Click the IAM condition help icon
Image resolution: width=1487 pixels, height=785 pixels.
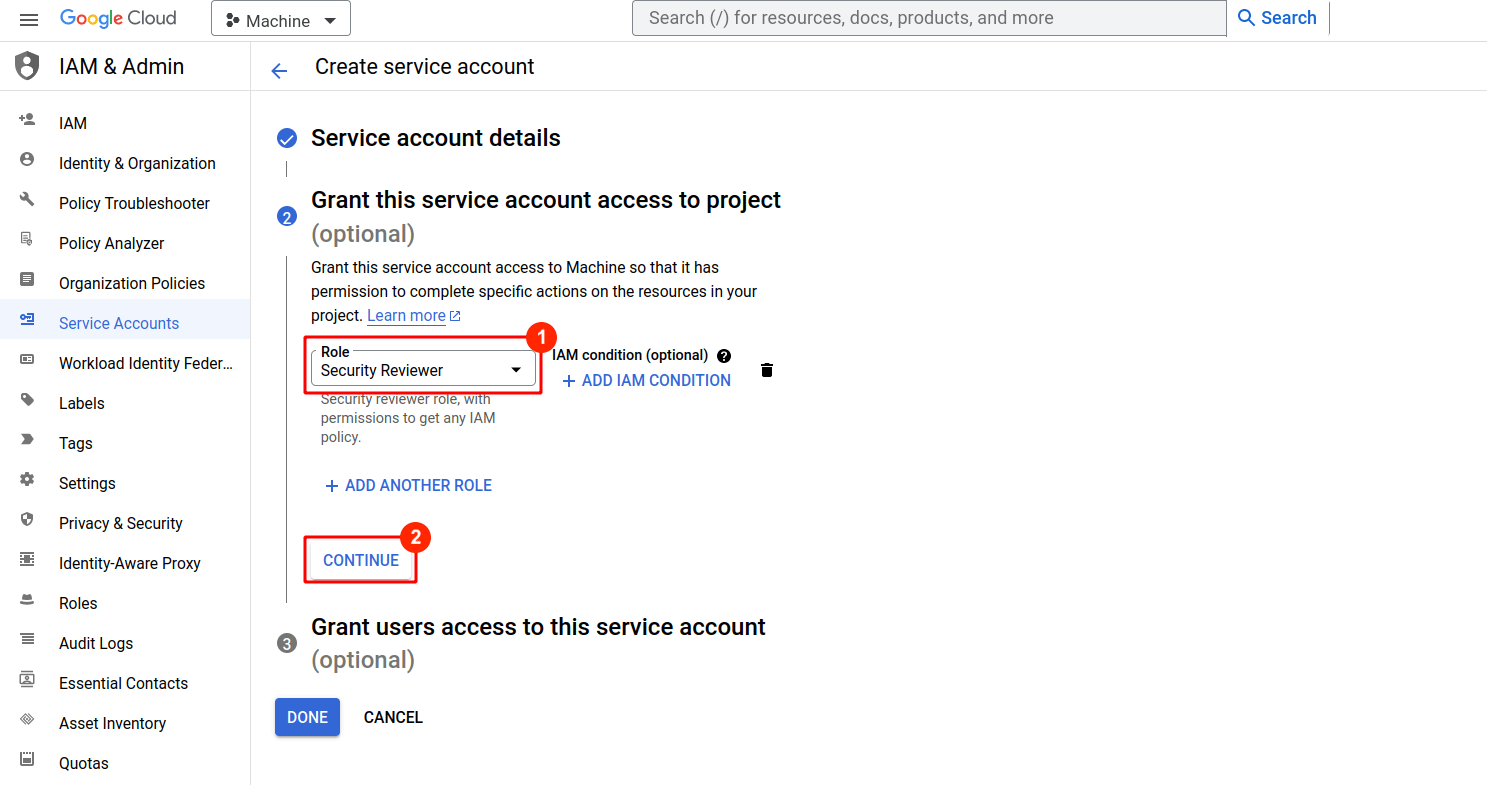(x=724, y=355)
